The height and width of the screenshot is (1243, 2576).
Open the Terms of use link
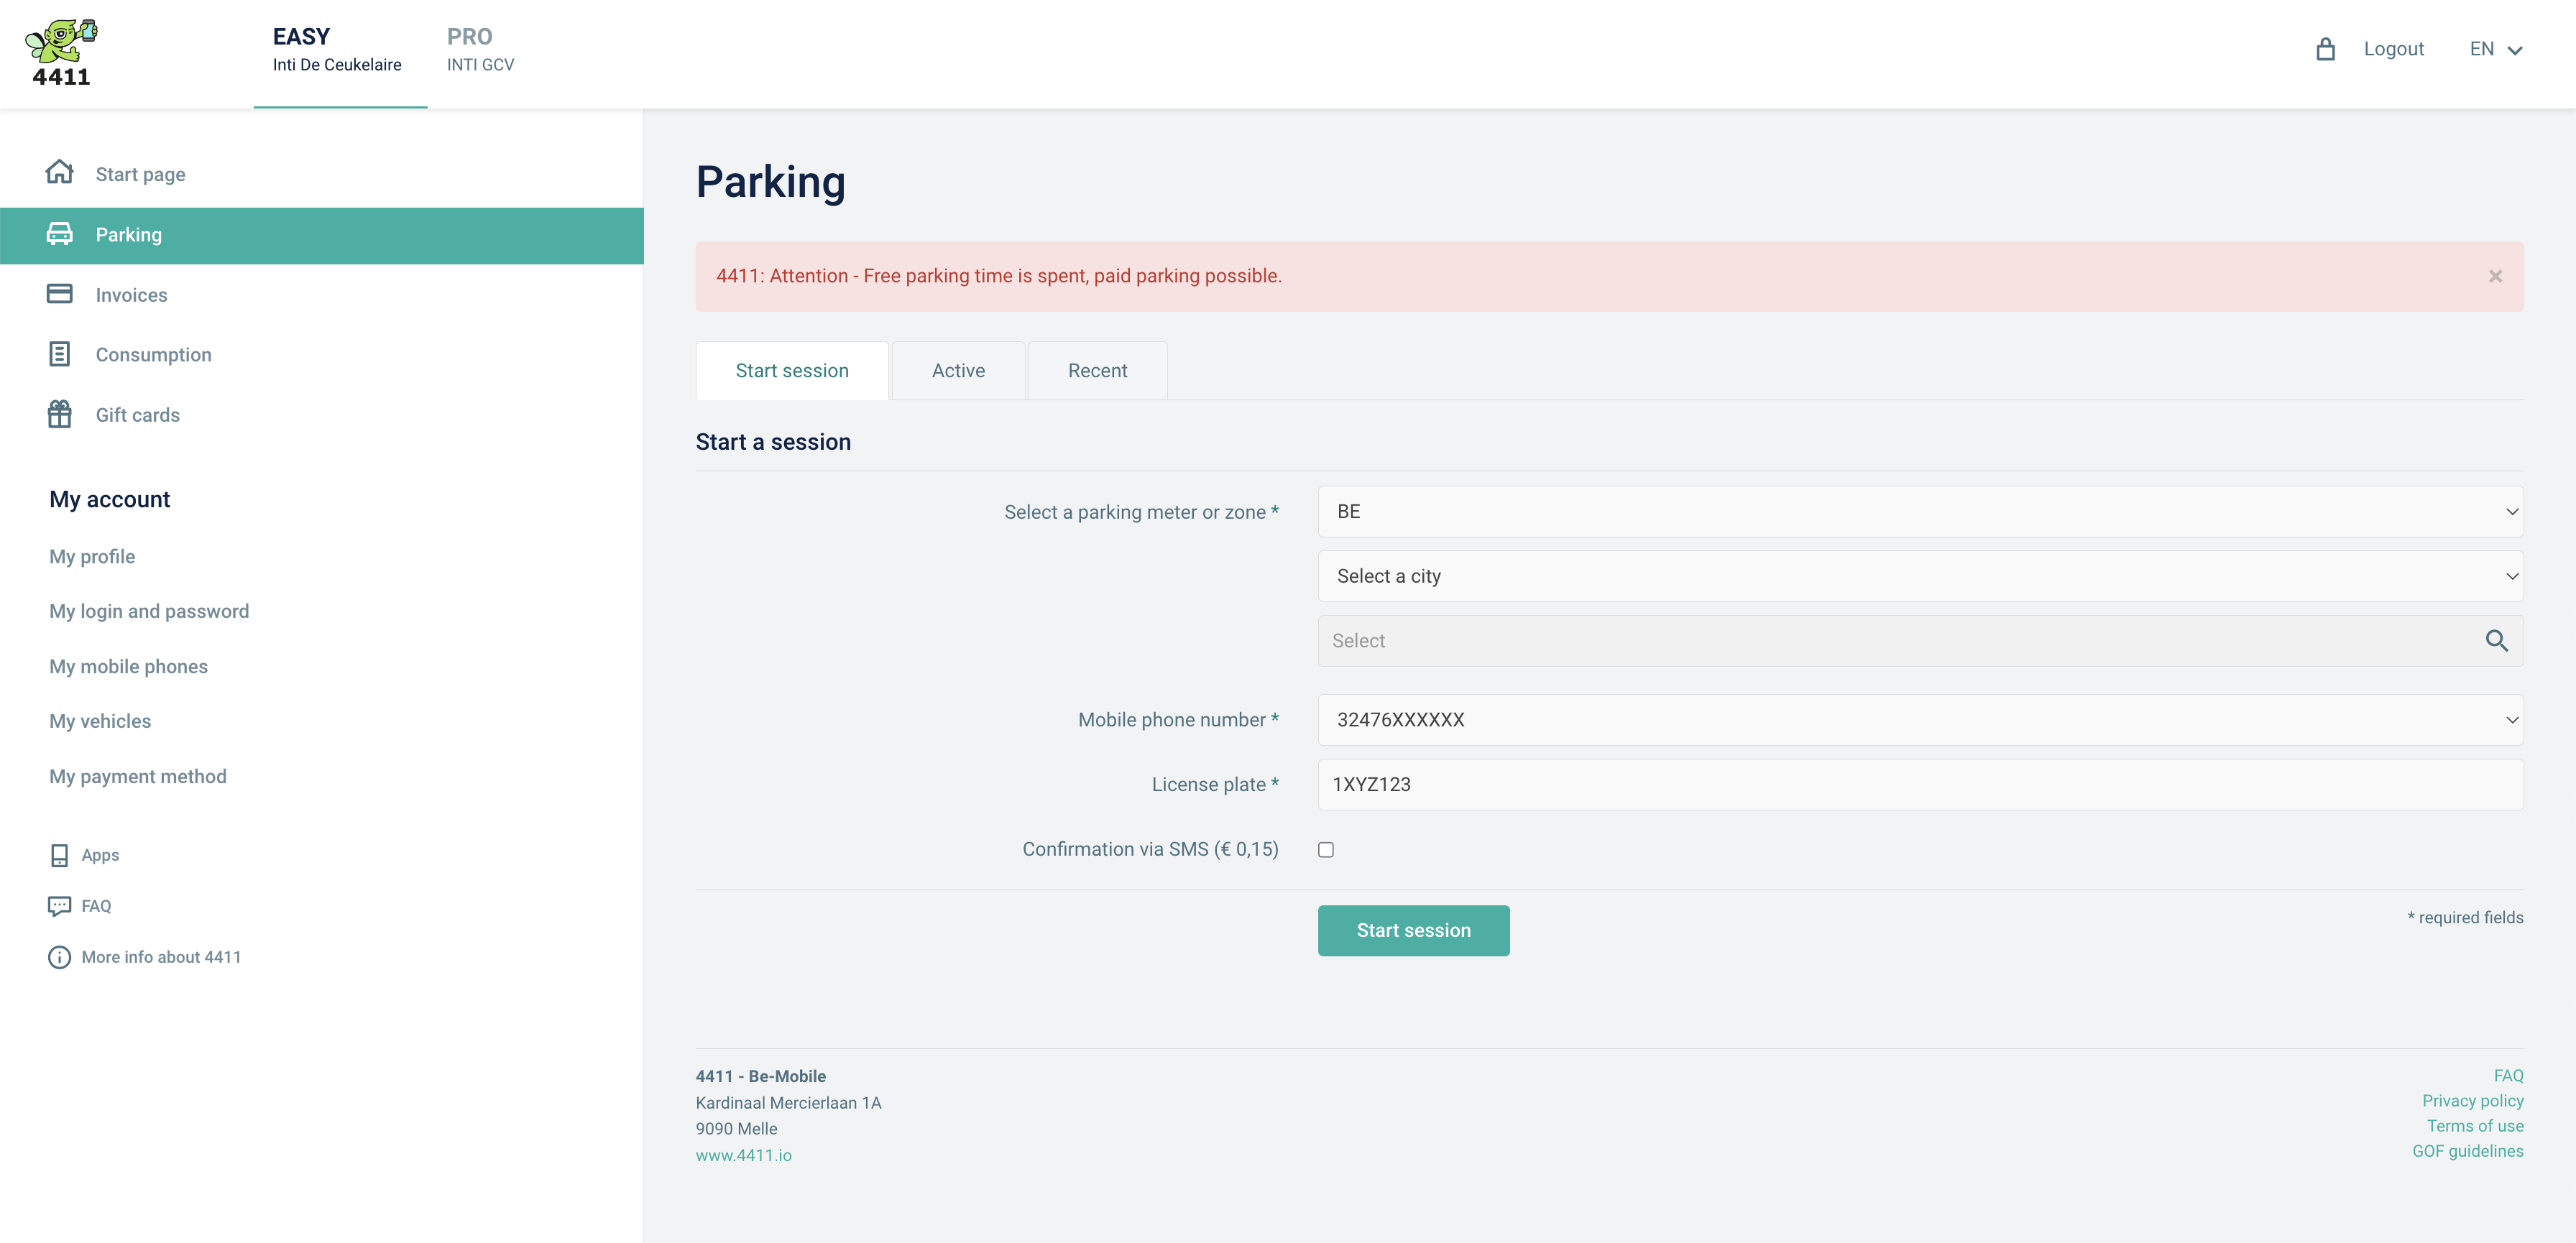(2475, 1126)
